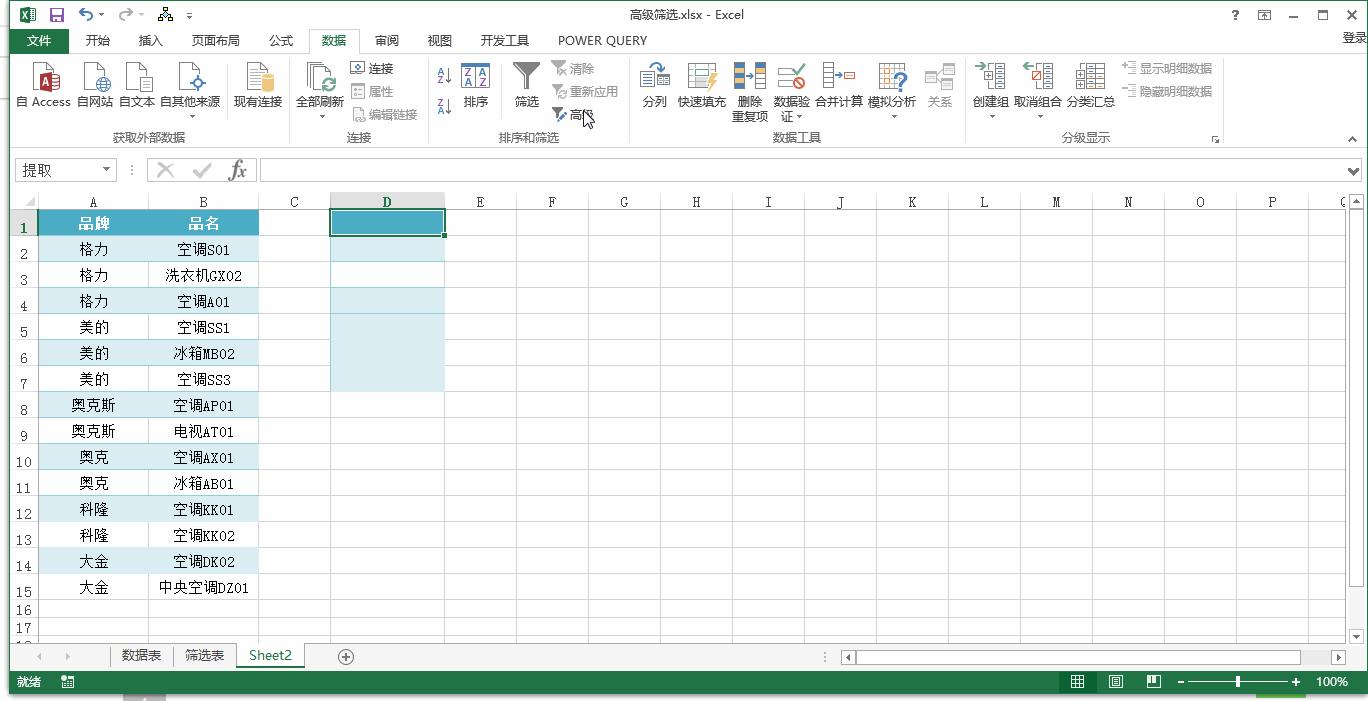The width and height of the screenshot is (1368, 701).
Task: Open ribbon display options in the title bar
Action: click(1264, 15)
